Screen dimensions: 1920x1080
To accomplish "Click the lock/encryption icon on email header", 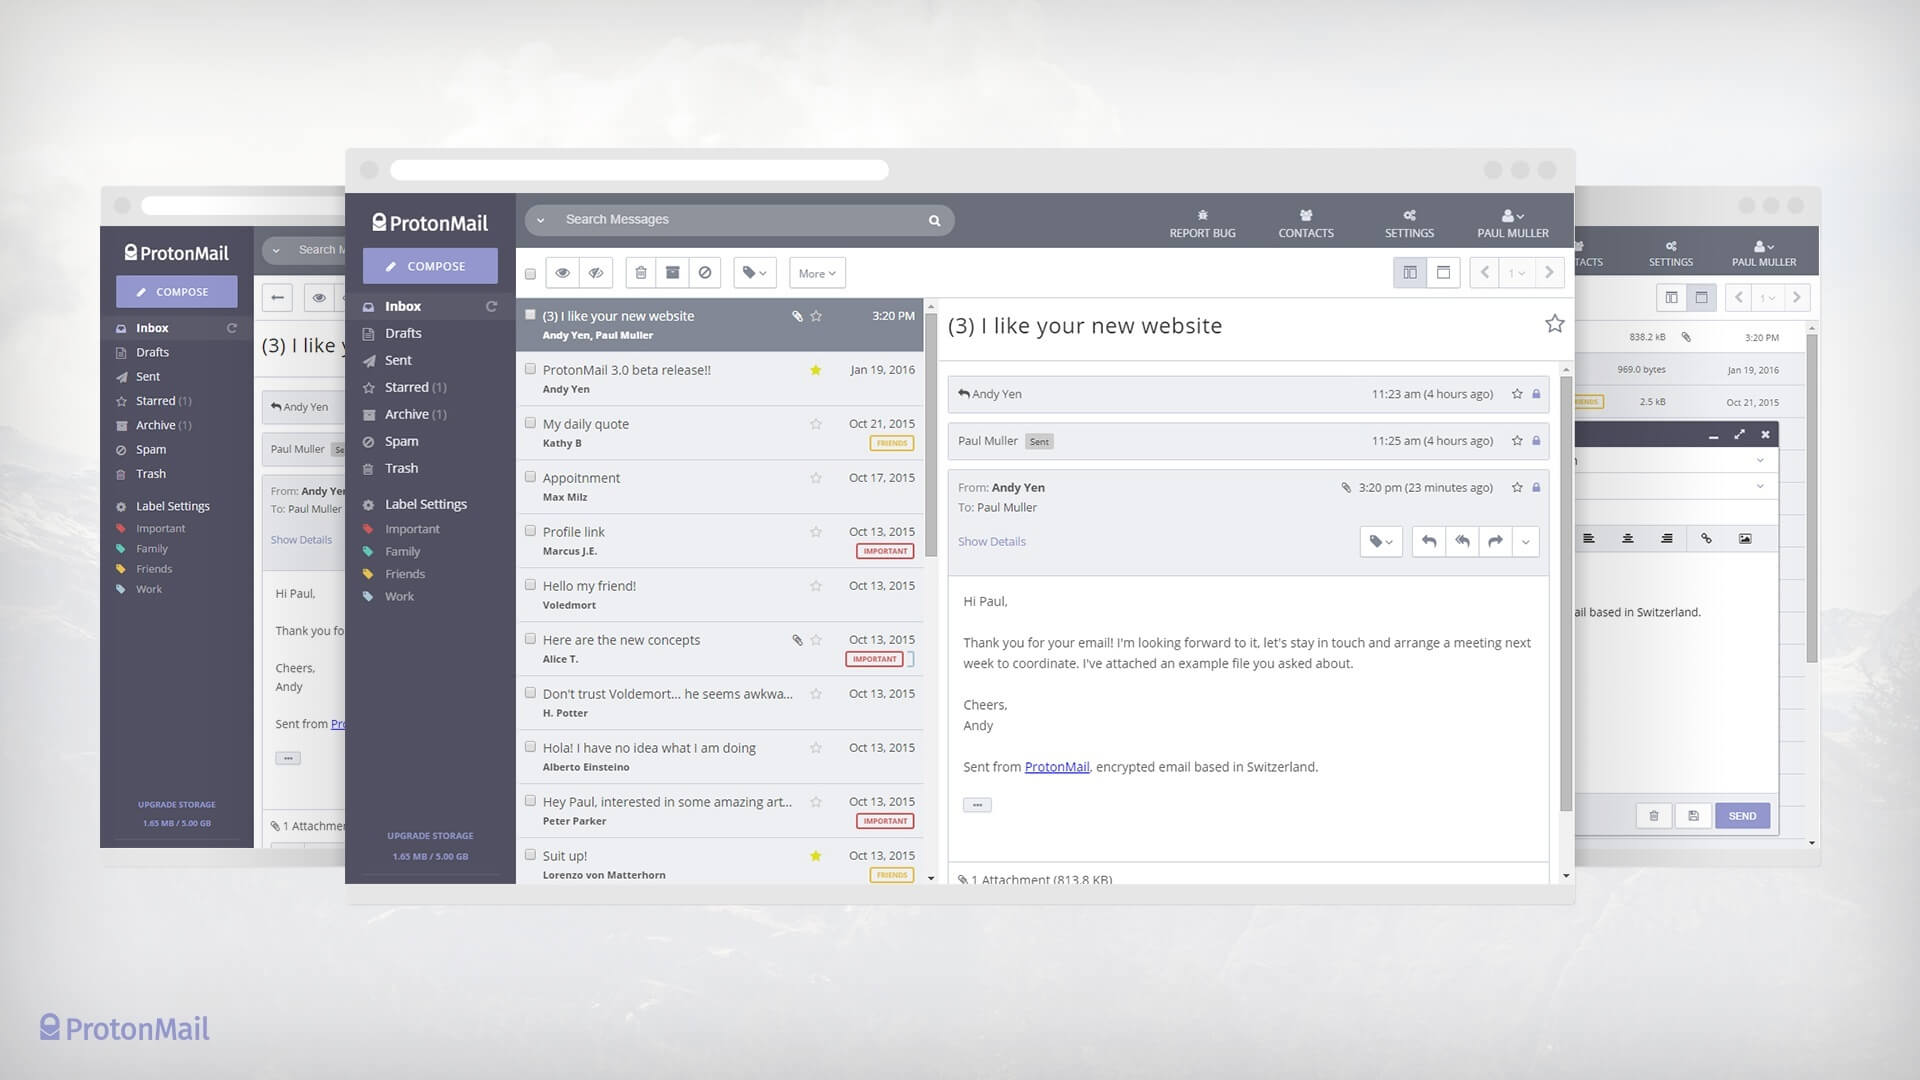I will pos(1536,487).
